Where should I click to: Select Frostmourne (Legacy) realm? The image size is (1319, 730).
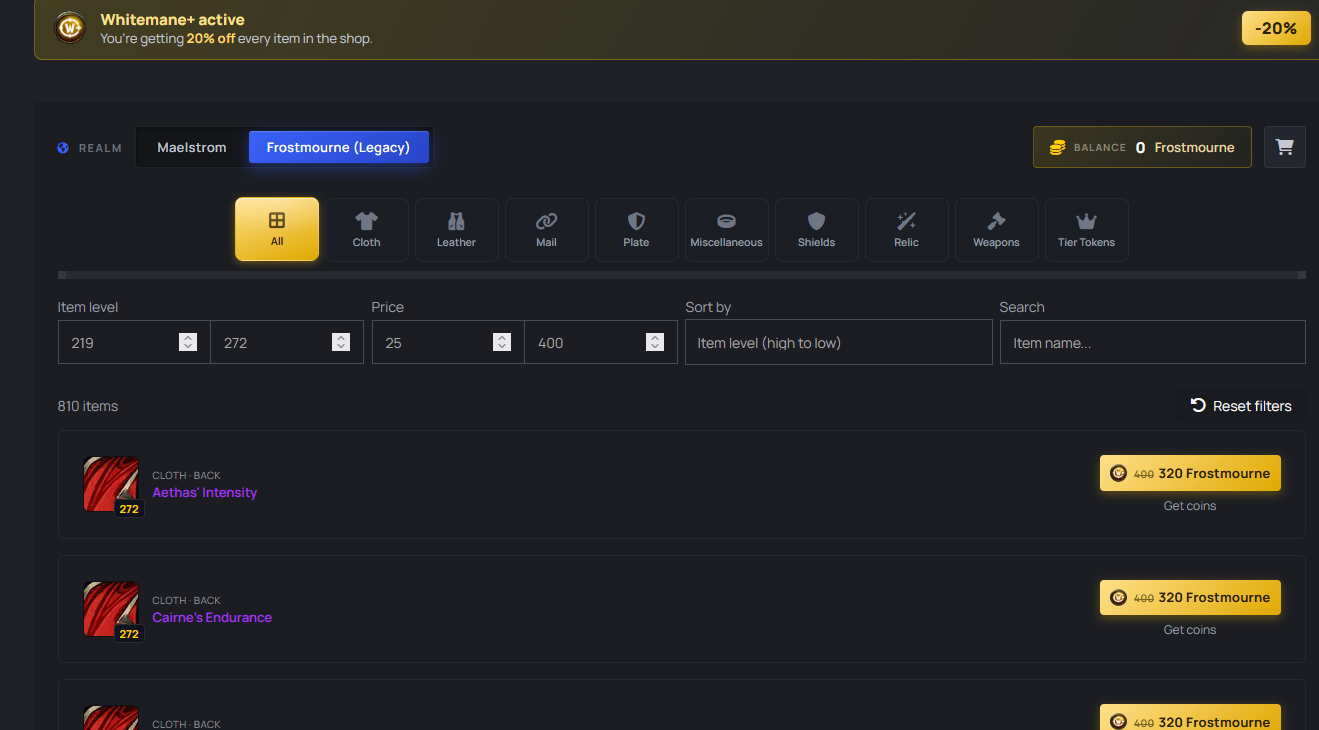point(338,147)
